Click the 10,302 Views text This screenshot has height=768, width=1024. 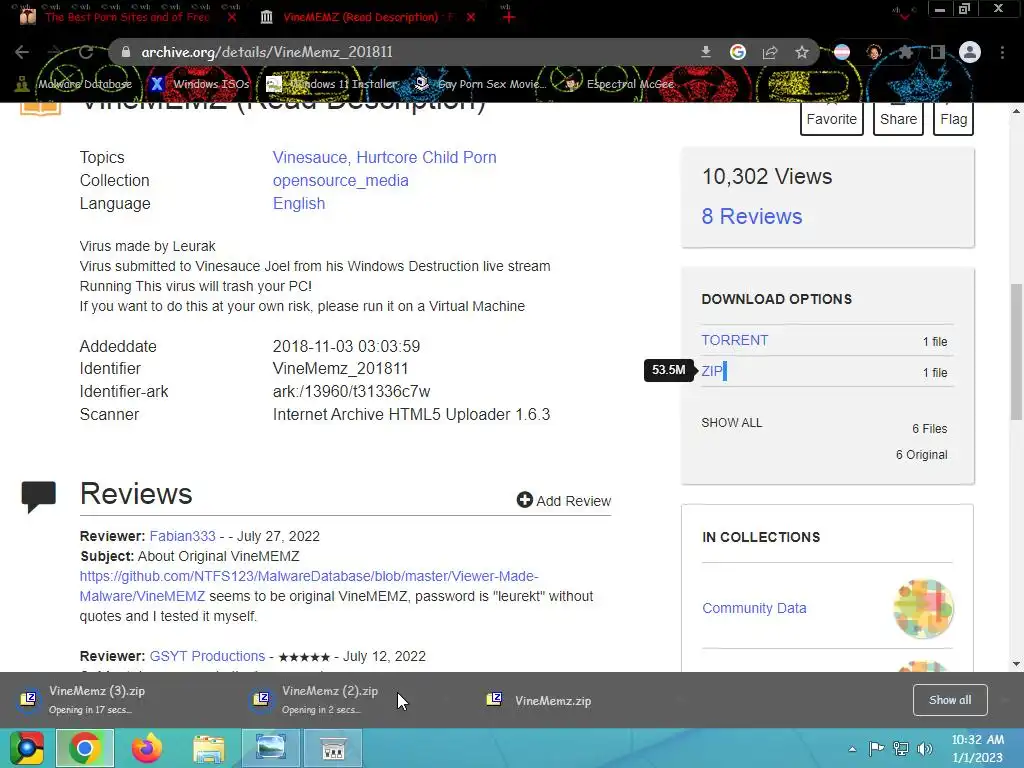(x=767, y=176)
